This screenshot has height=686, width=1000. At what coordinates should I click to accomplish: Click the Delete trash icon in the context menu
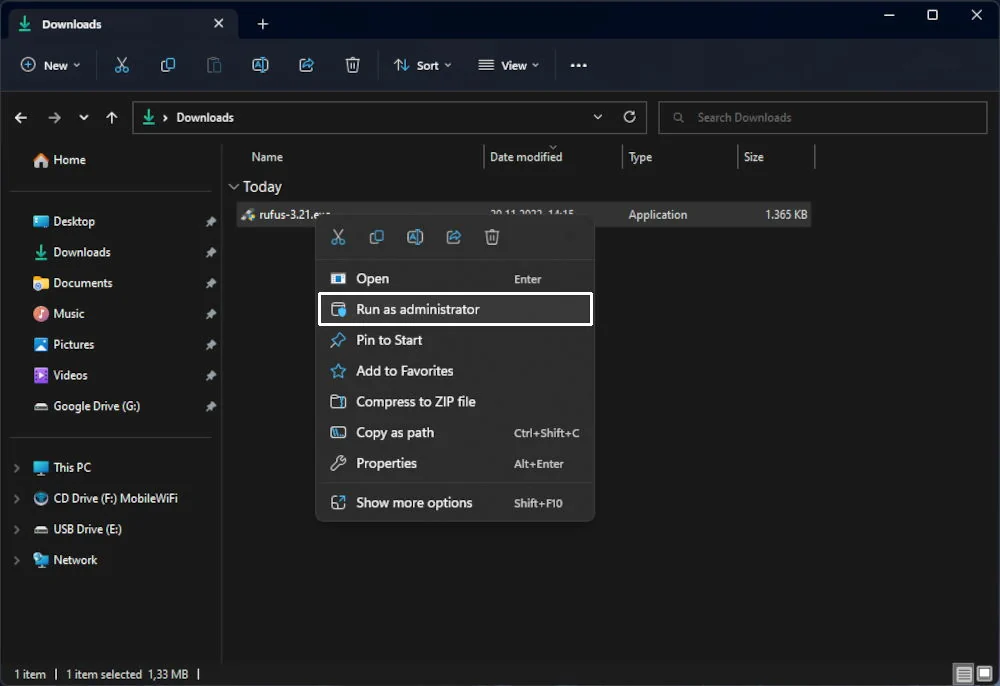(x=492, y=237)
